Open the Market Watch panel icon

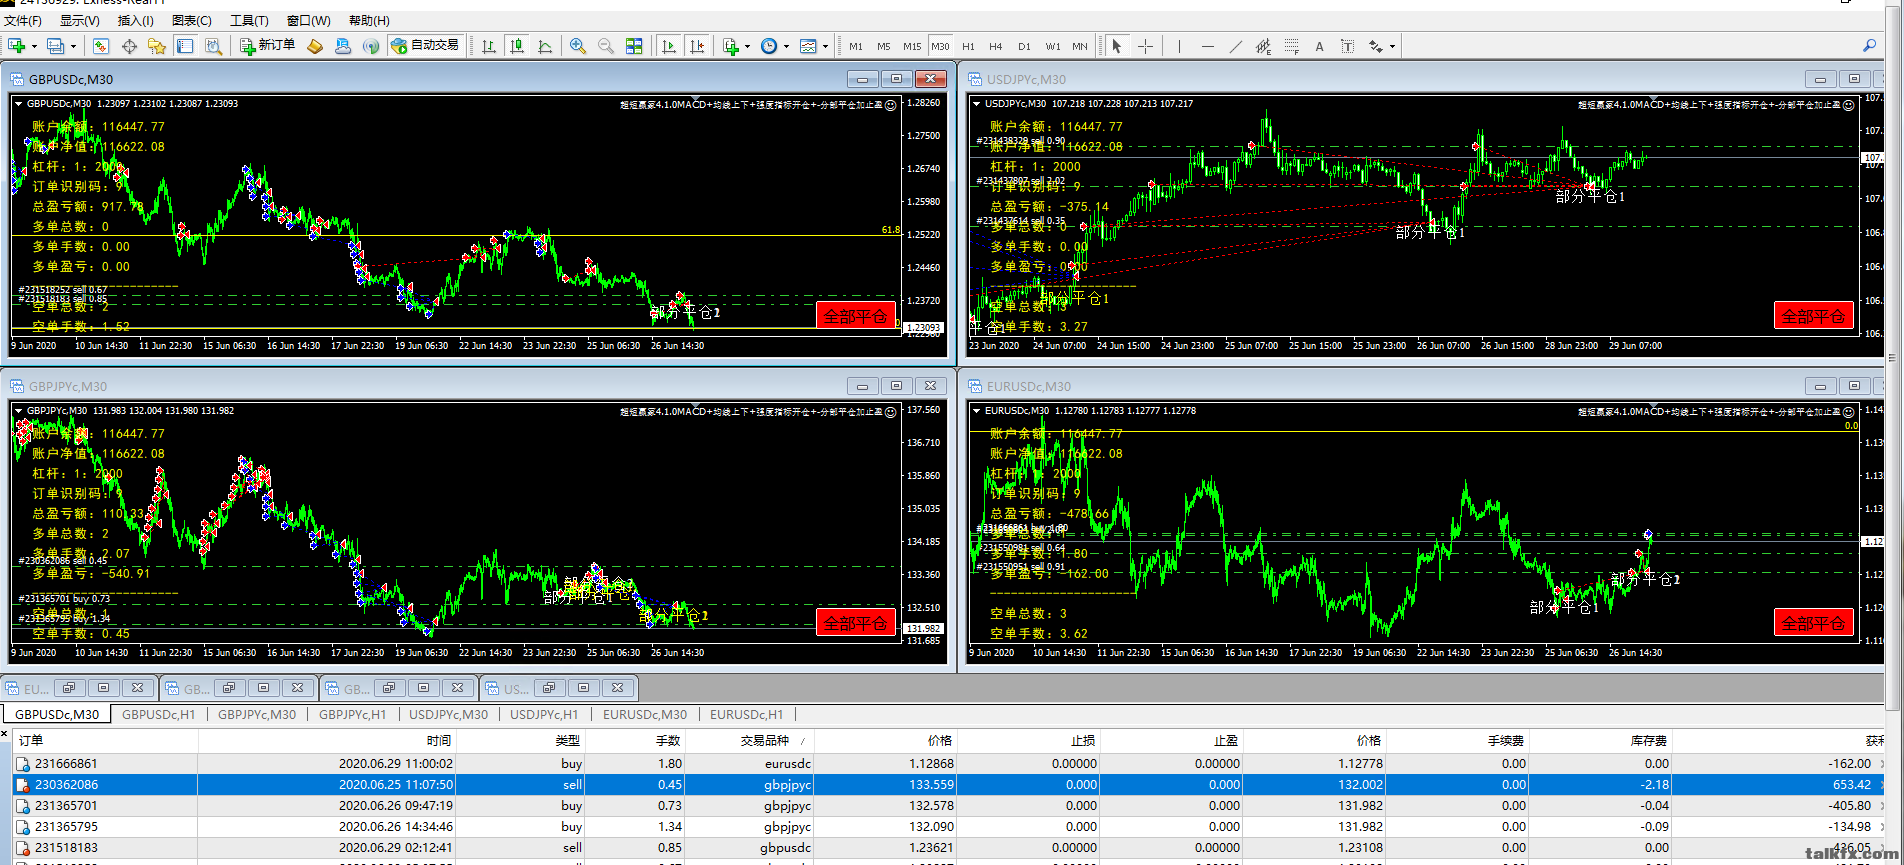101,46
